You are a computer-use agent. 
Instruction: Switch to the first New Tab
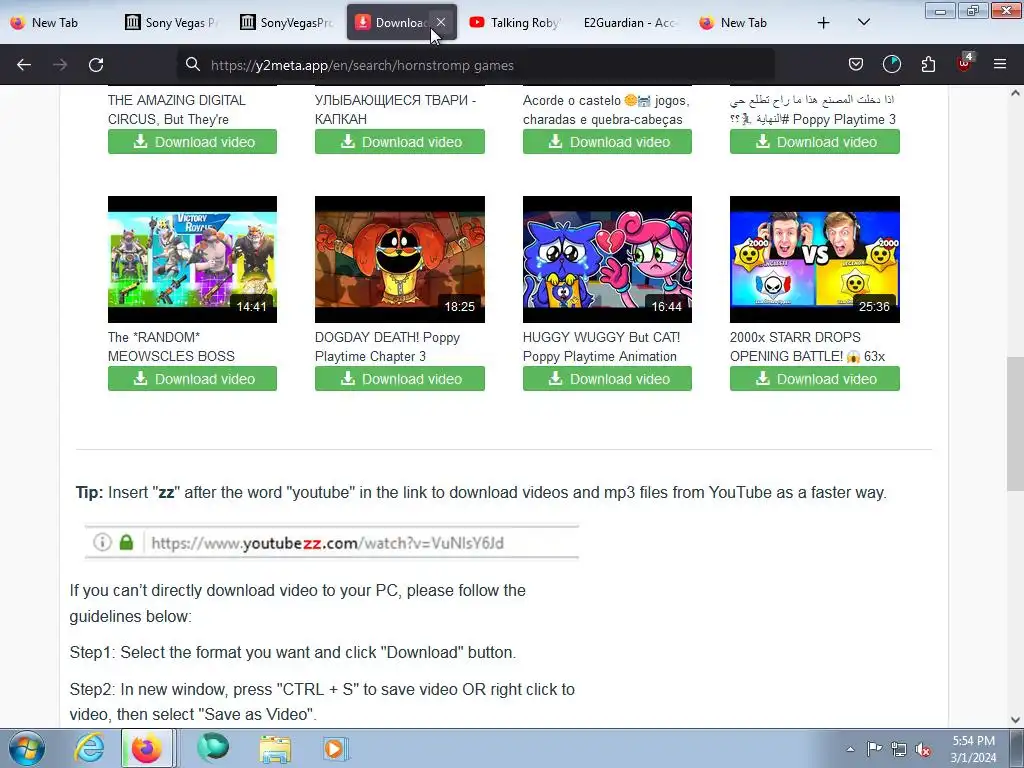(x=56, y=22)
